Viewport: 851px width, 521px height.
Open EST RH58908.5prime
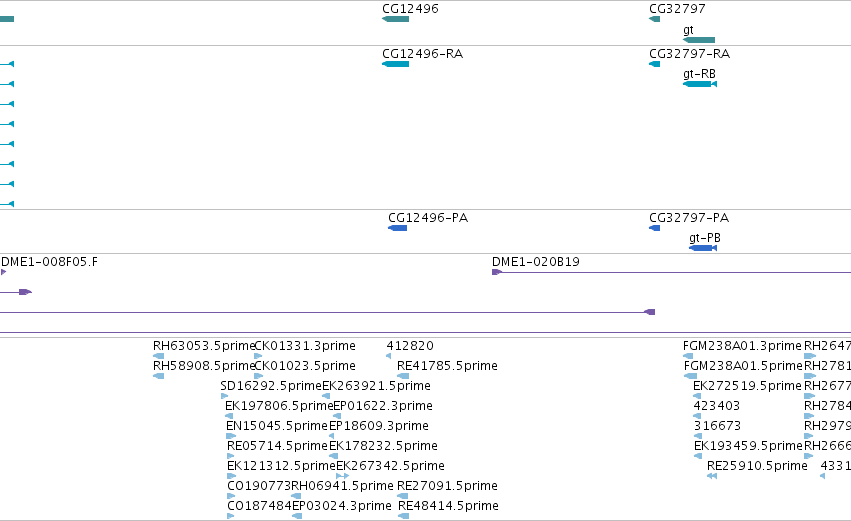pos(204,366)
